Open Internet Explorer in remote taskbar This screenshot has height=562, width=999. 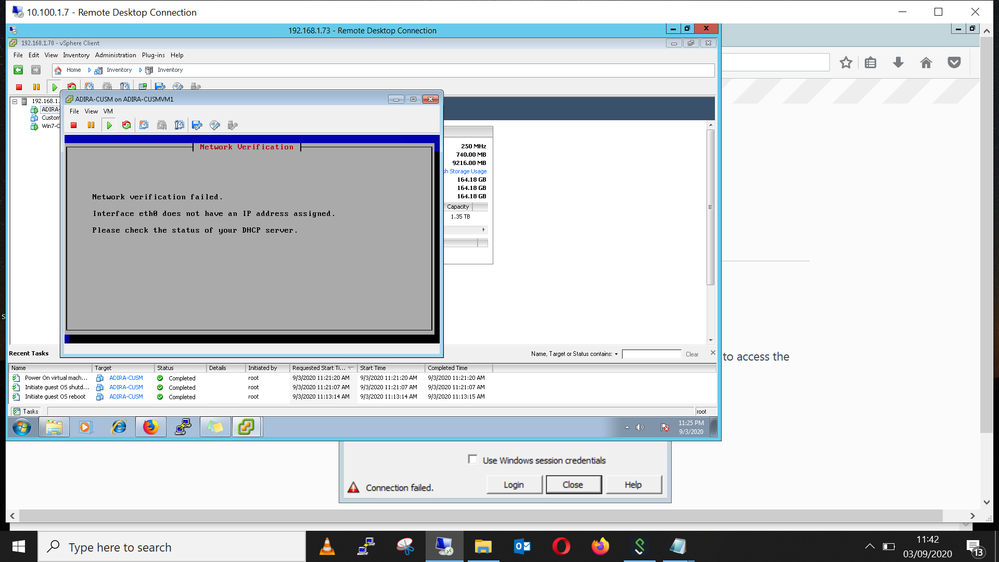coord(119,427)
